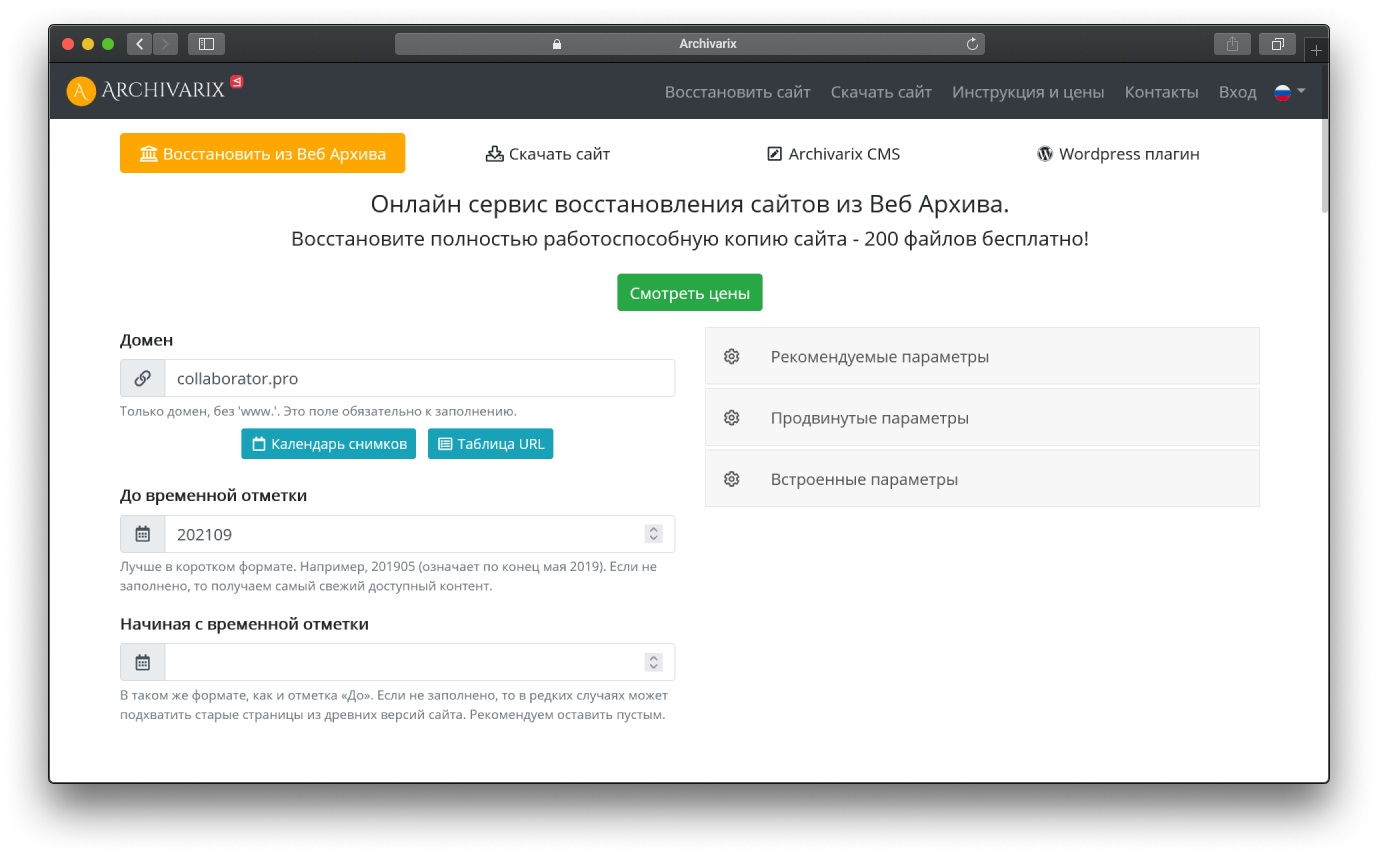Expand 'Встроенные параметры' section
Image resolution: width=1378 pixels, height=856 pixels.
[x=981, y=479]
